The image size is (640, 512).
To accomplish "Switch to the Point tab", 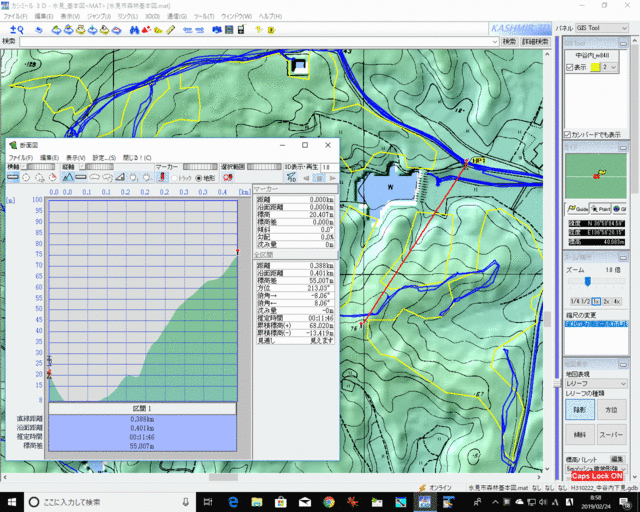I will pos(600,209).
